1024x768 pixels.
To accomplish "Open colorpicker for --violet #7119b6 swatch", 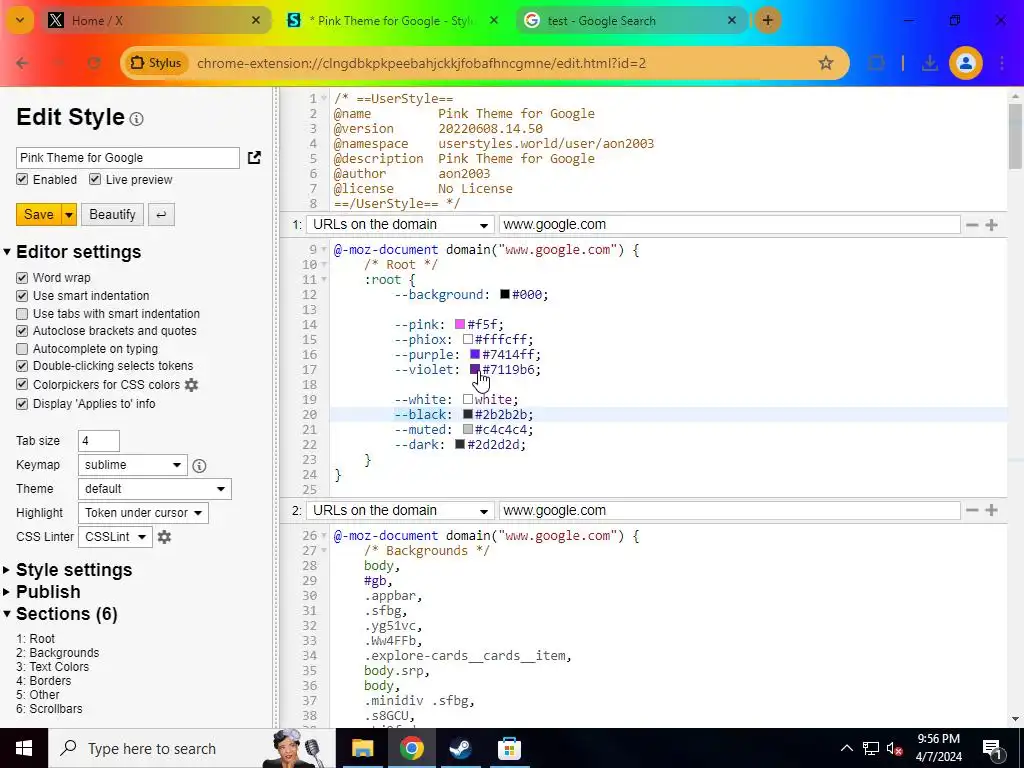I will click(x=475, y=370).
